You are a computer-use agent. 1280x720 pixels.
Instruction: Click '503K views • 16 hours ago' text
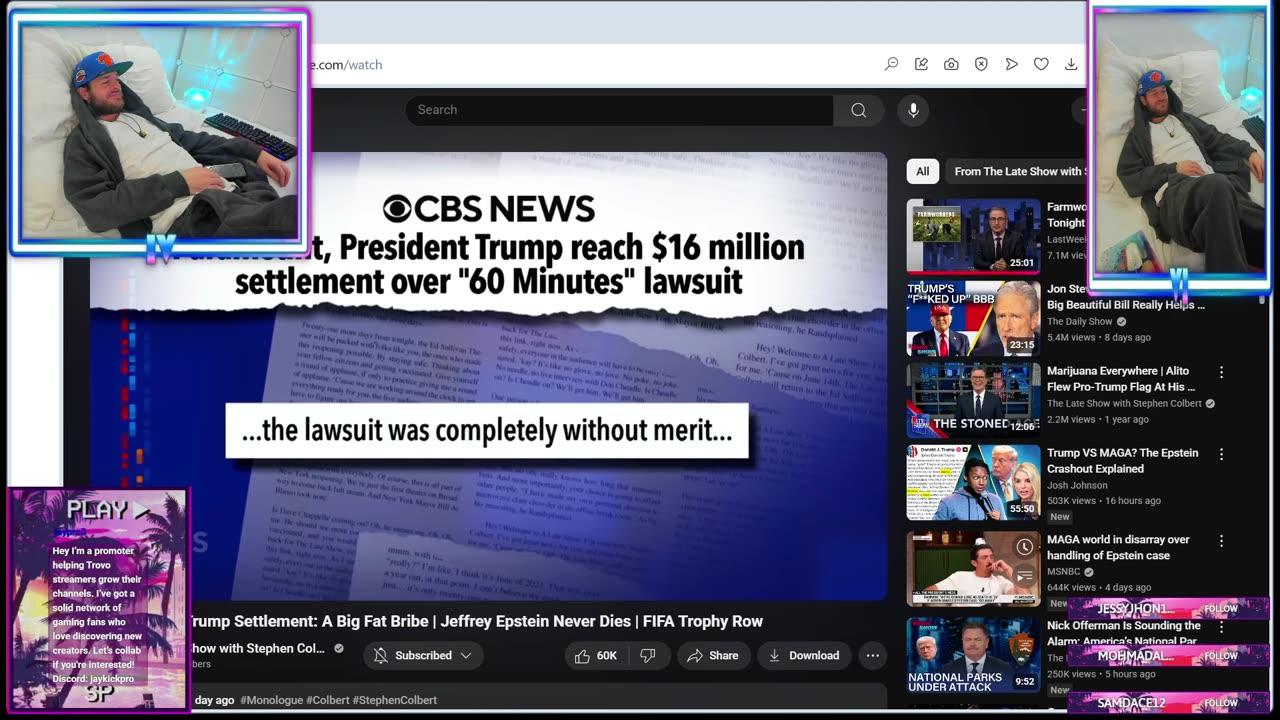click(1104, 501)
